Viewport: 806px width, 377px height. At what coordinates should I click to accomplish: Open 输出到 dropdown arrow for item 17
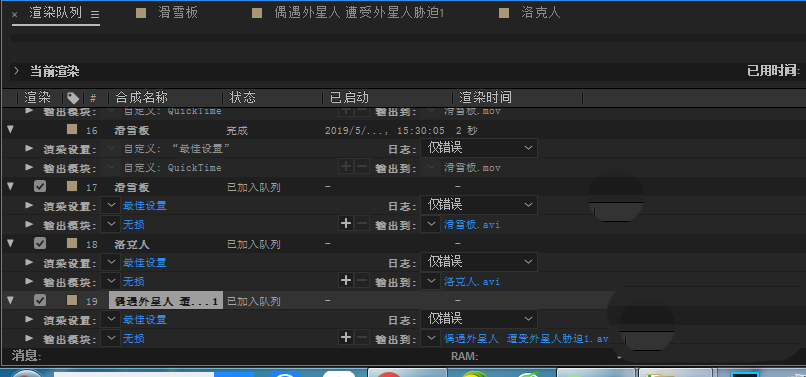click(431, 224)
